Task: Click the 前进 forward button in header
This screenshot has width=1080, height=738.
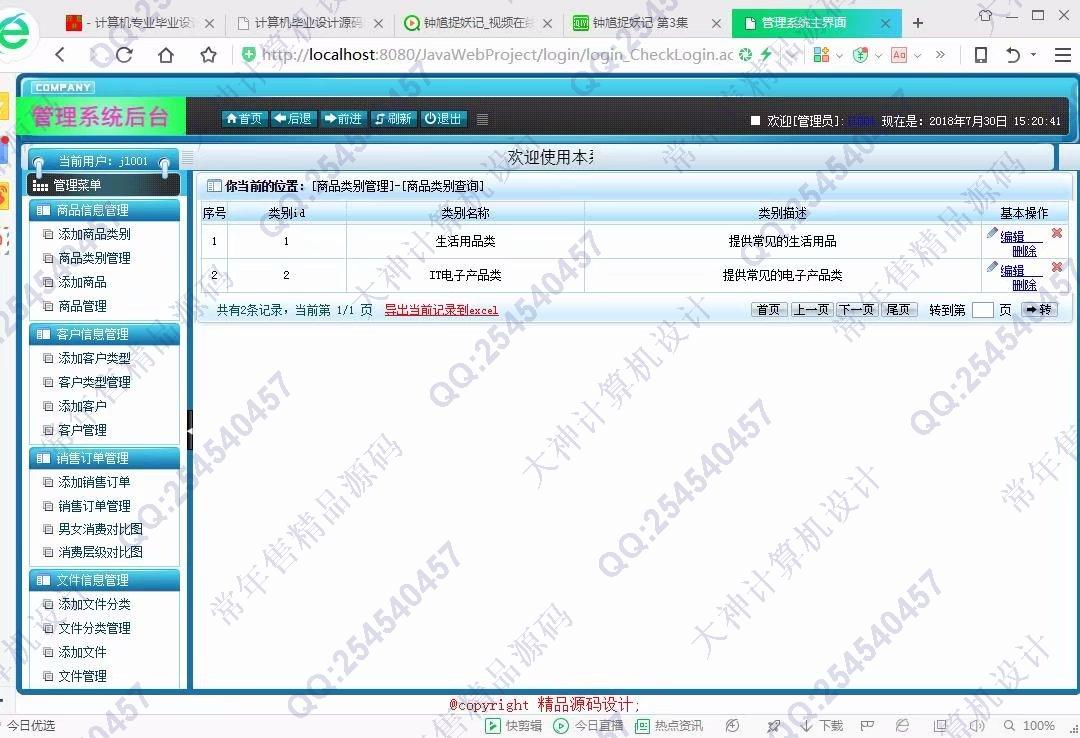Action: tap(343, 119)
